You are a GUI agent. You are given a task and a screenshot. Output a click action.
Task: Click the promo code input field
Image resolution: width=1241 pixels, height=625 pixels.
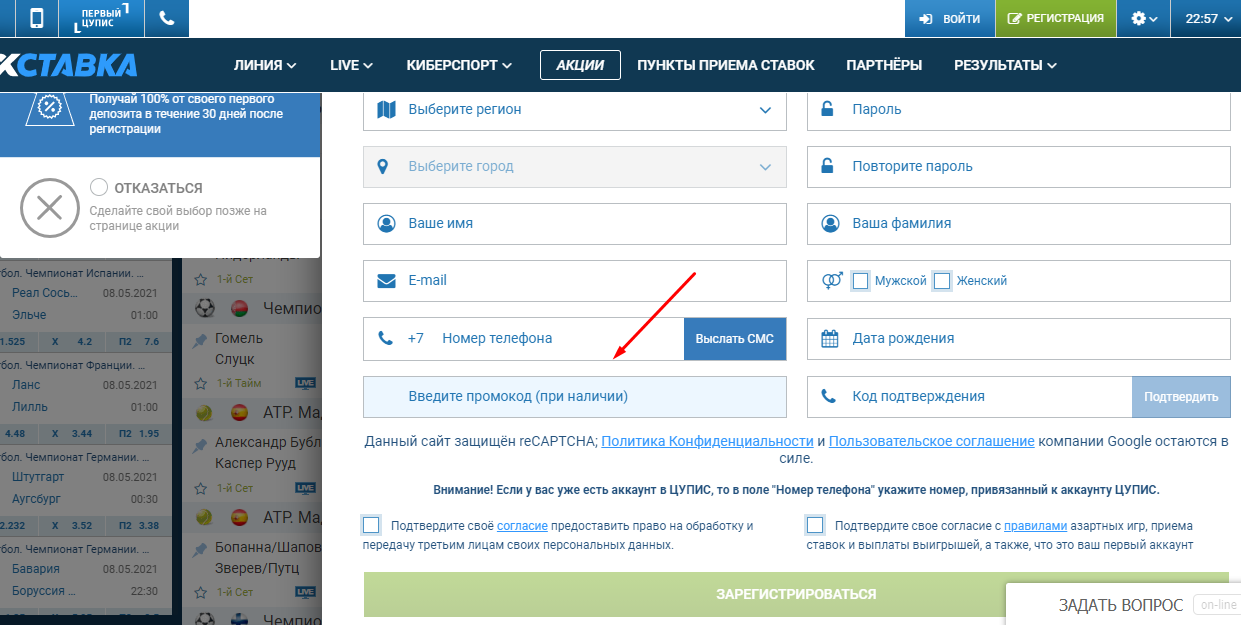[x=574, y=397]
